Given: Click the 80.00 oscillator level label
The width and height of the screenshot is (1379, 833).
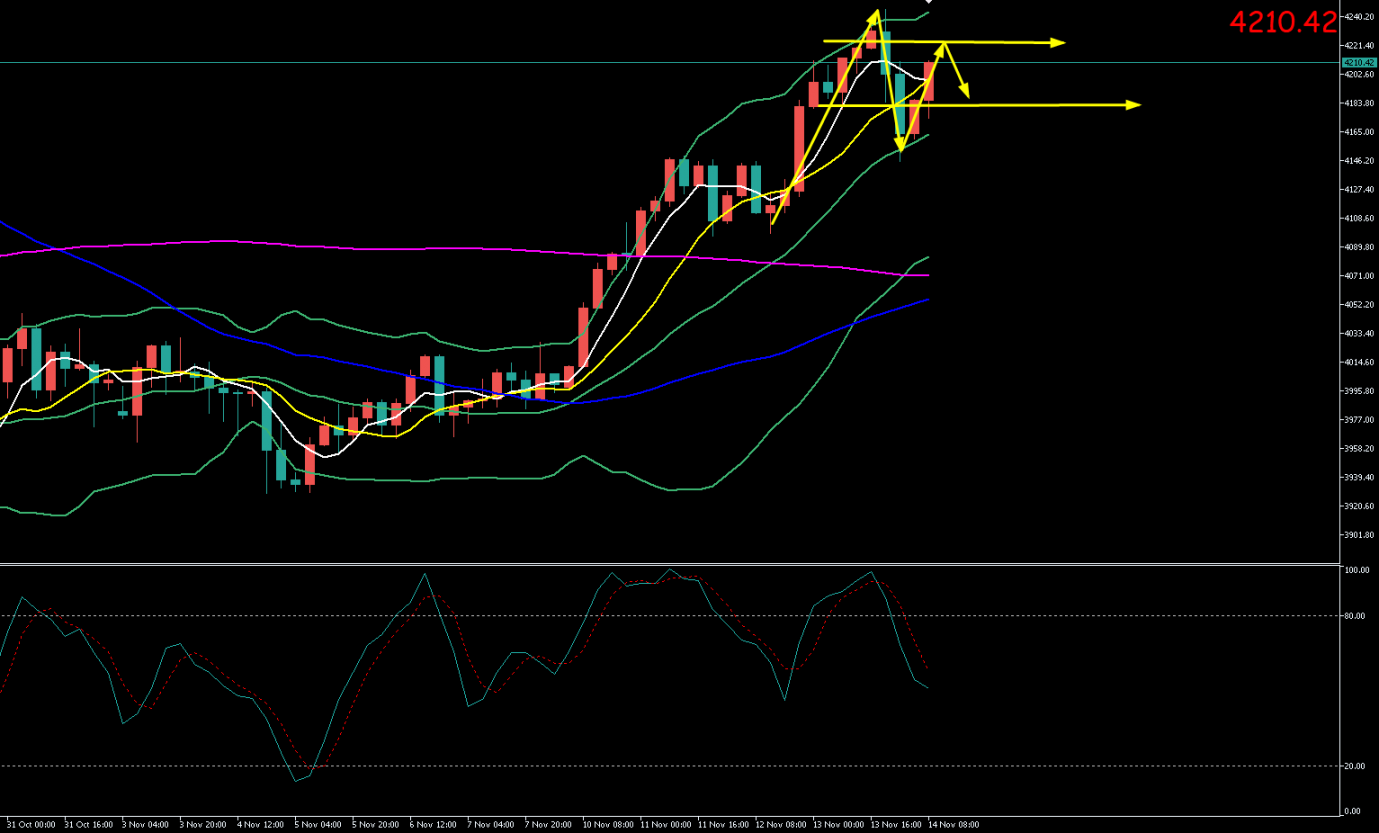Looking at the screenshot, I should [1355, 616].
